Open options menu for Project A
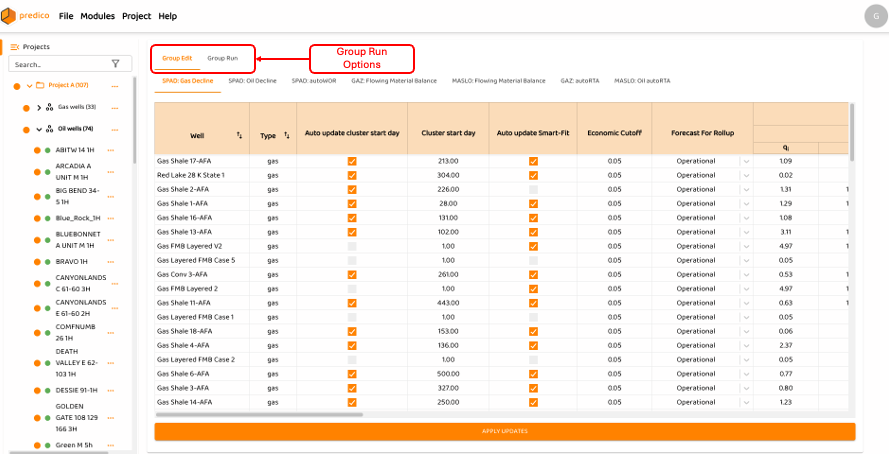The width and height of the screenshot is (889, 454). [114, 86]
